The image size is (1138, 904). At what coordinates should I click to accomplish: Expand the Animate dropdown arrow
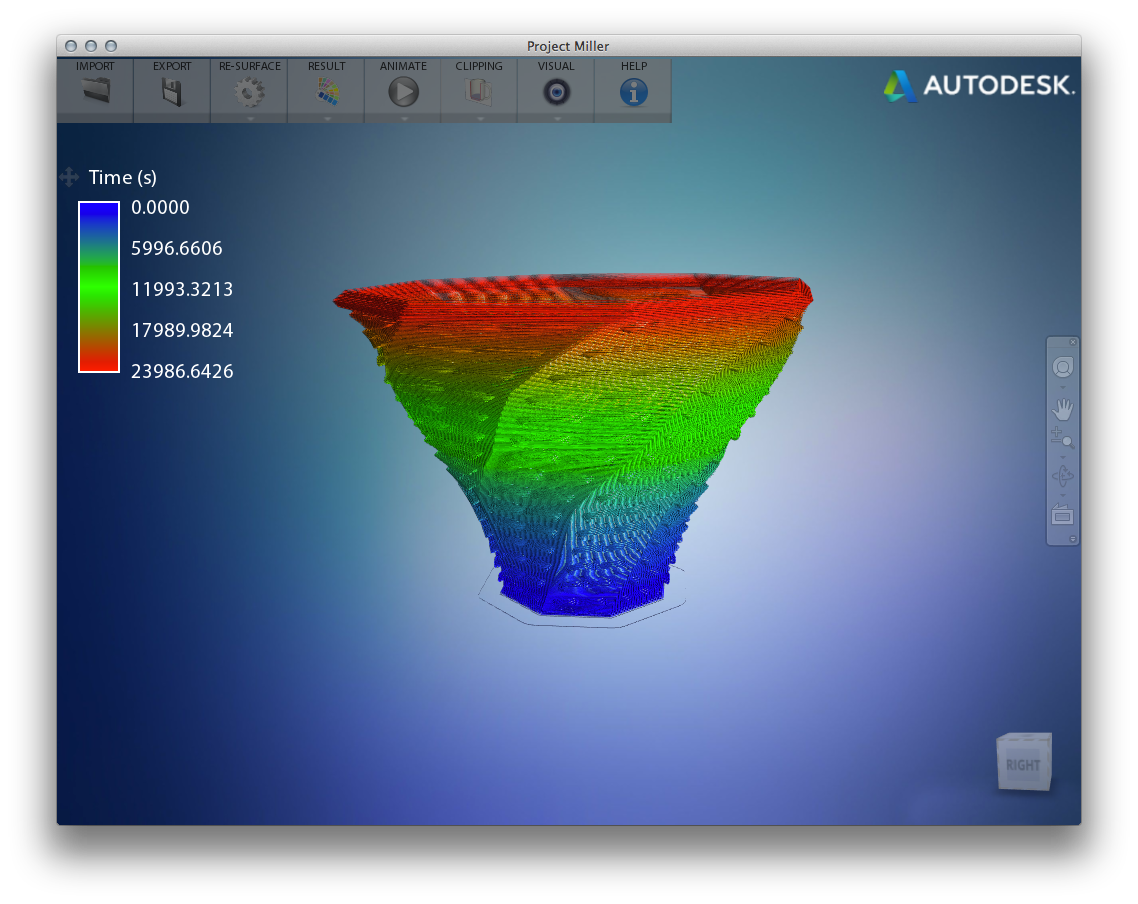coord(404,118)
